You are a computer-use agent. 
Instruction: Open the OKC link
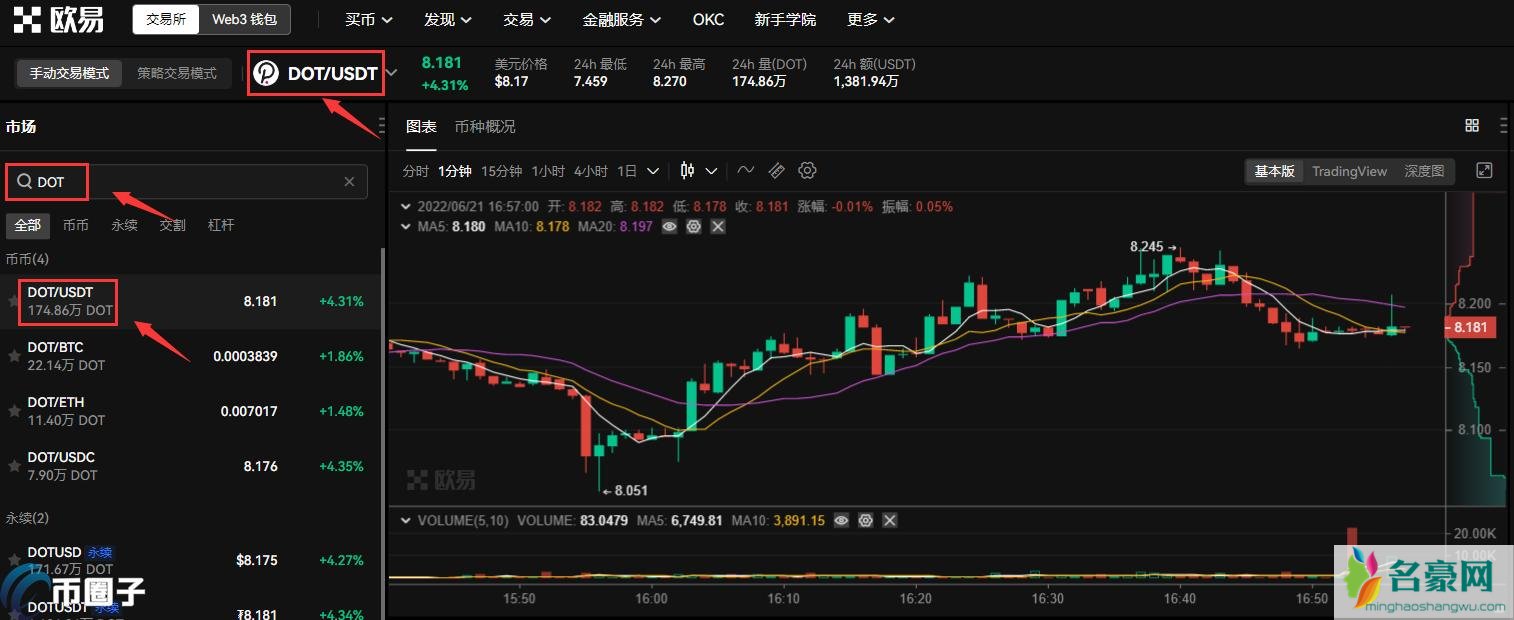tap(708, 19)
